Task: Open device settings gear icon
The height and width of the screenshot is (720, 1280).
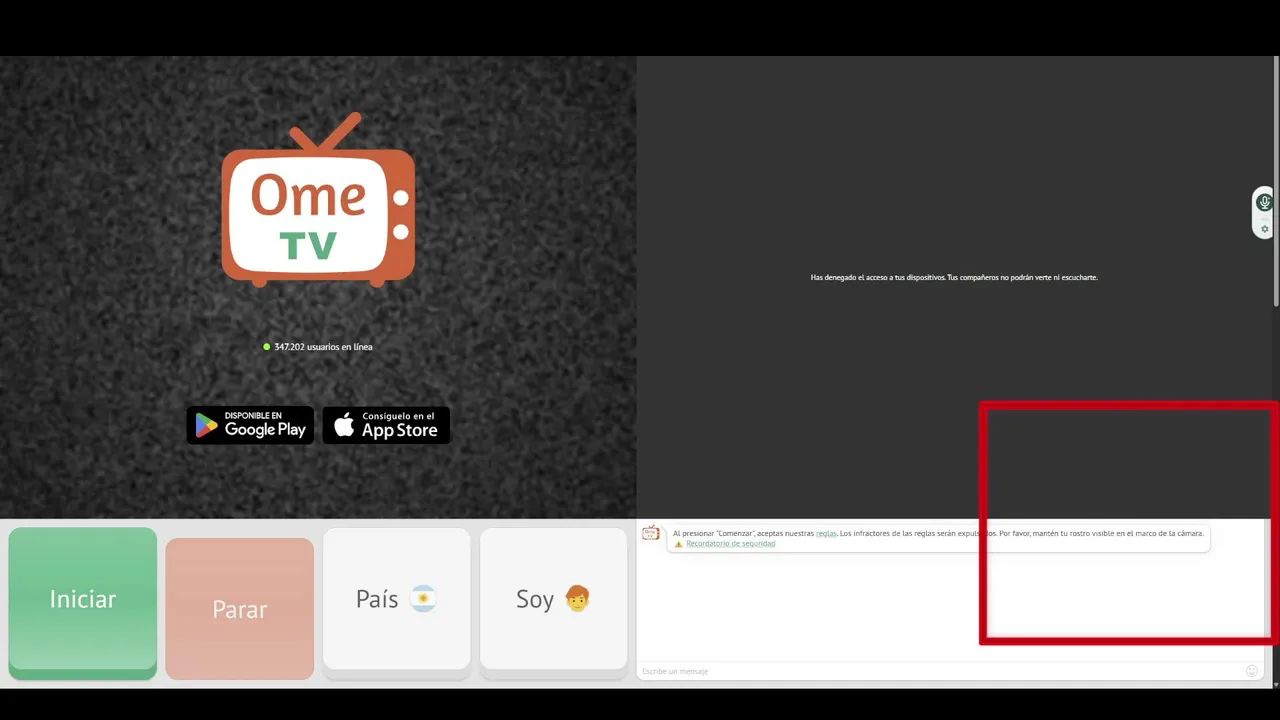Action: 1265,229
